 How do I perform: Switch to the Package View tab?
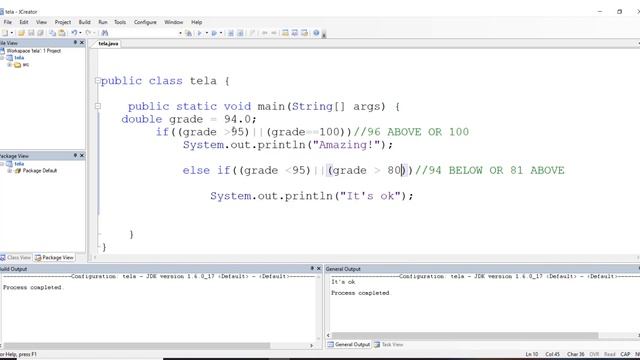click(x=54, y=258)
